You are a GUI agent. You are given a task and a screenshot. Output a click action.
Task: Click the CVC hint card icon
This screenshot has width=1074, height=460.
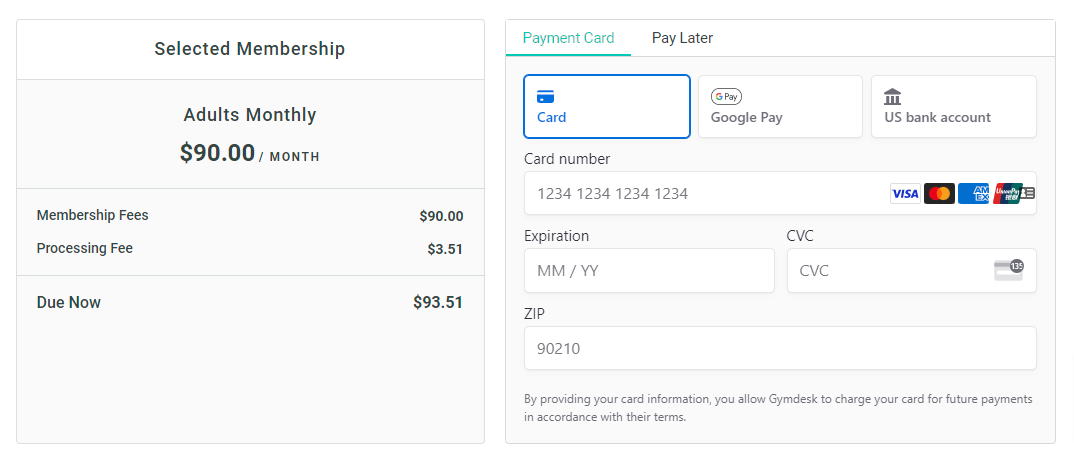point(1008,269)
